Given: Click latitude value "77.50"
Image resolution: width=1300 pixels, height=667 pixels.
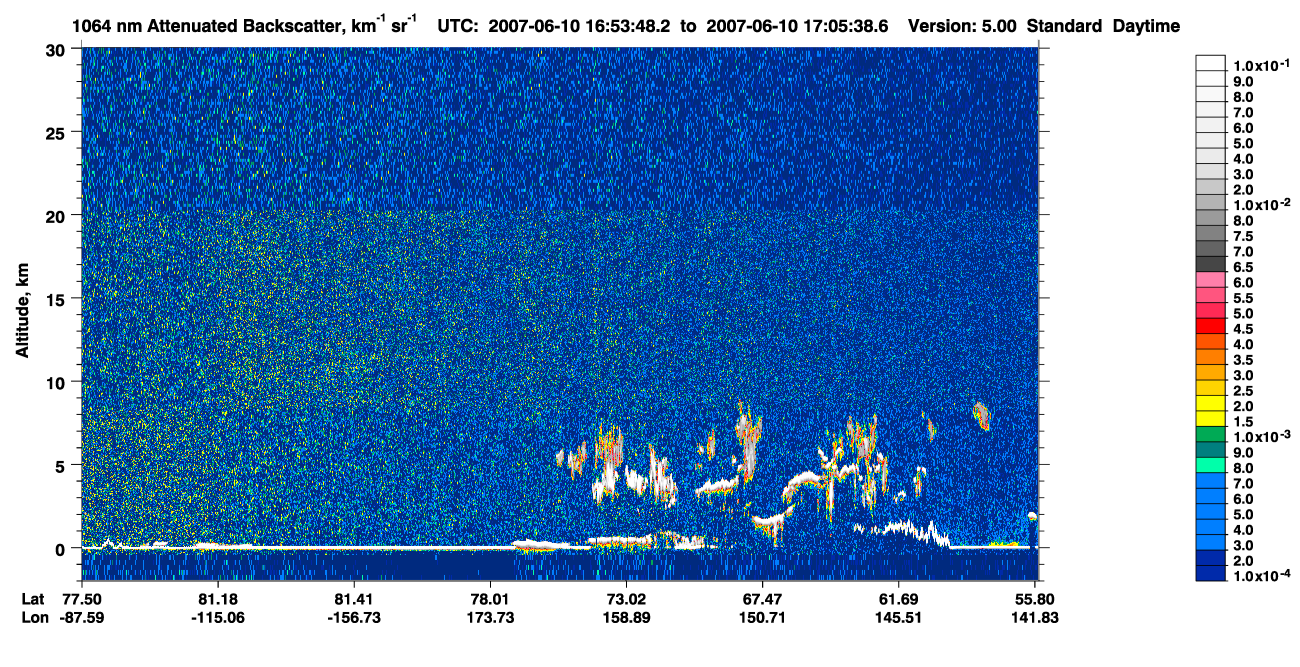Looking at the screenshot, I should click(x=81, y=599).
